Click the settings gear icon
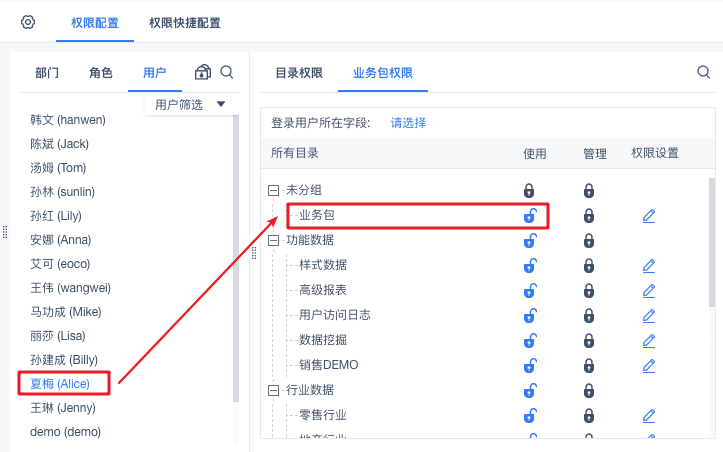Image resolution: width=723 pixels, height=452 pixels. coord(28,22)
